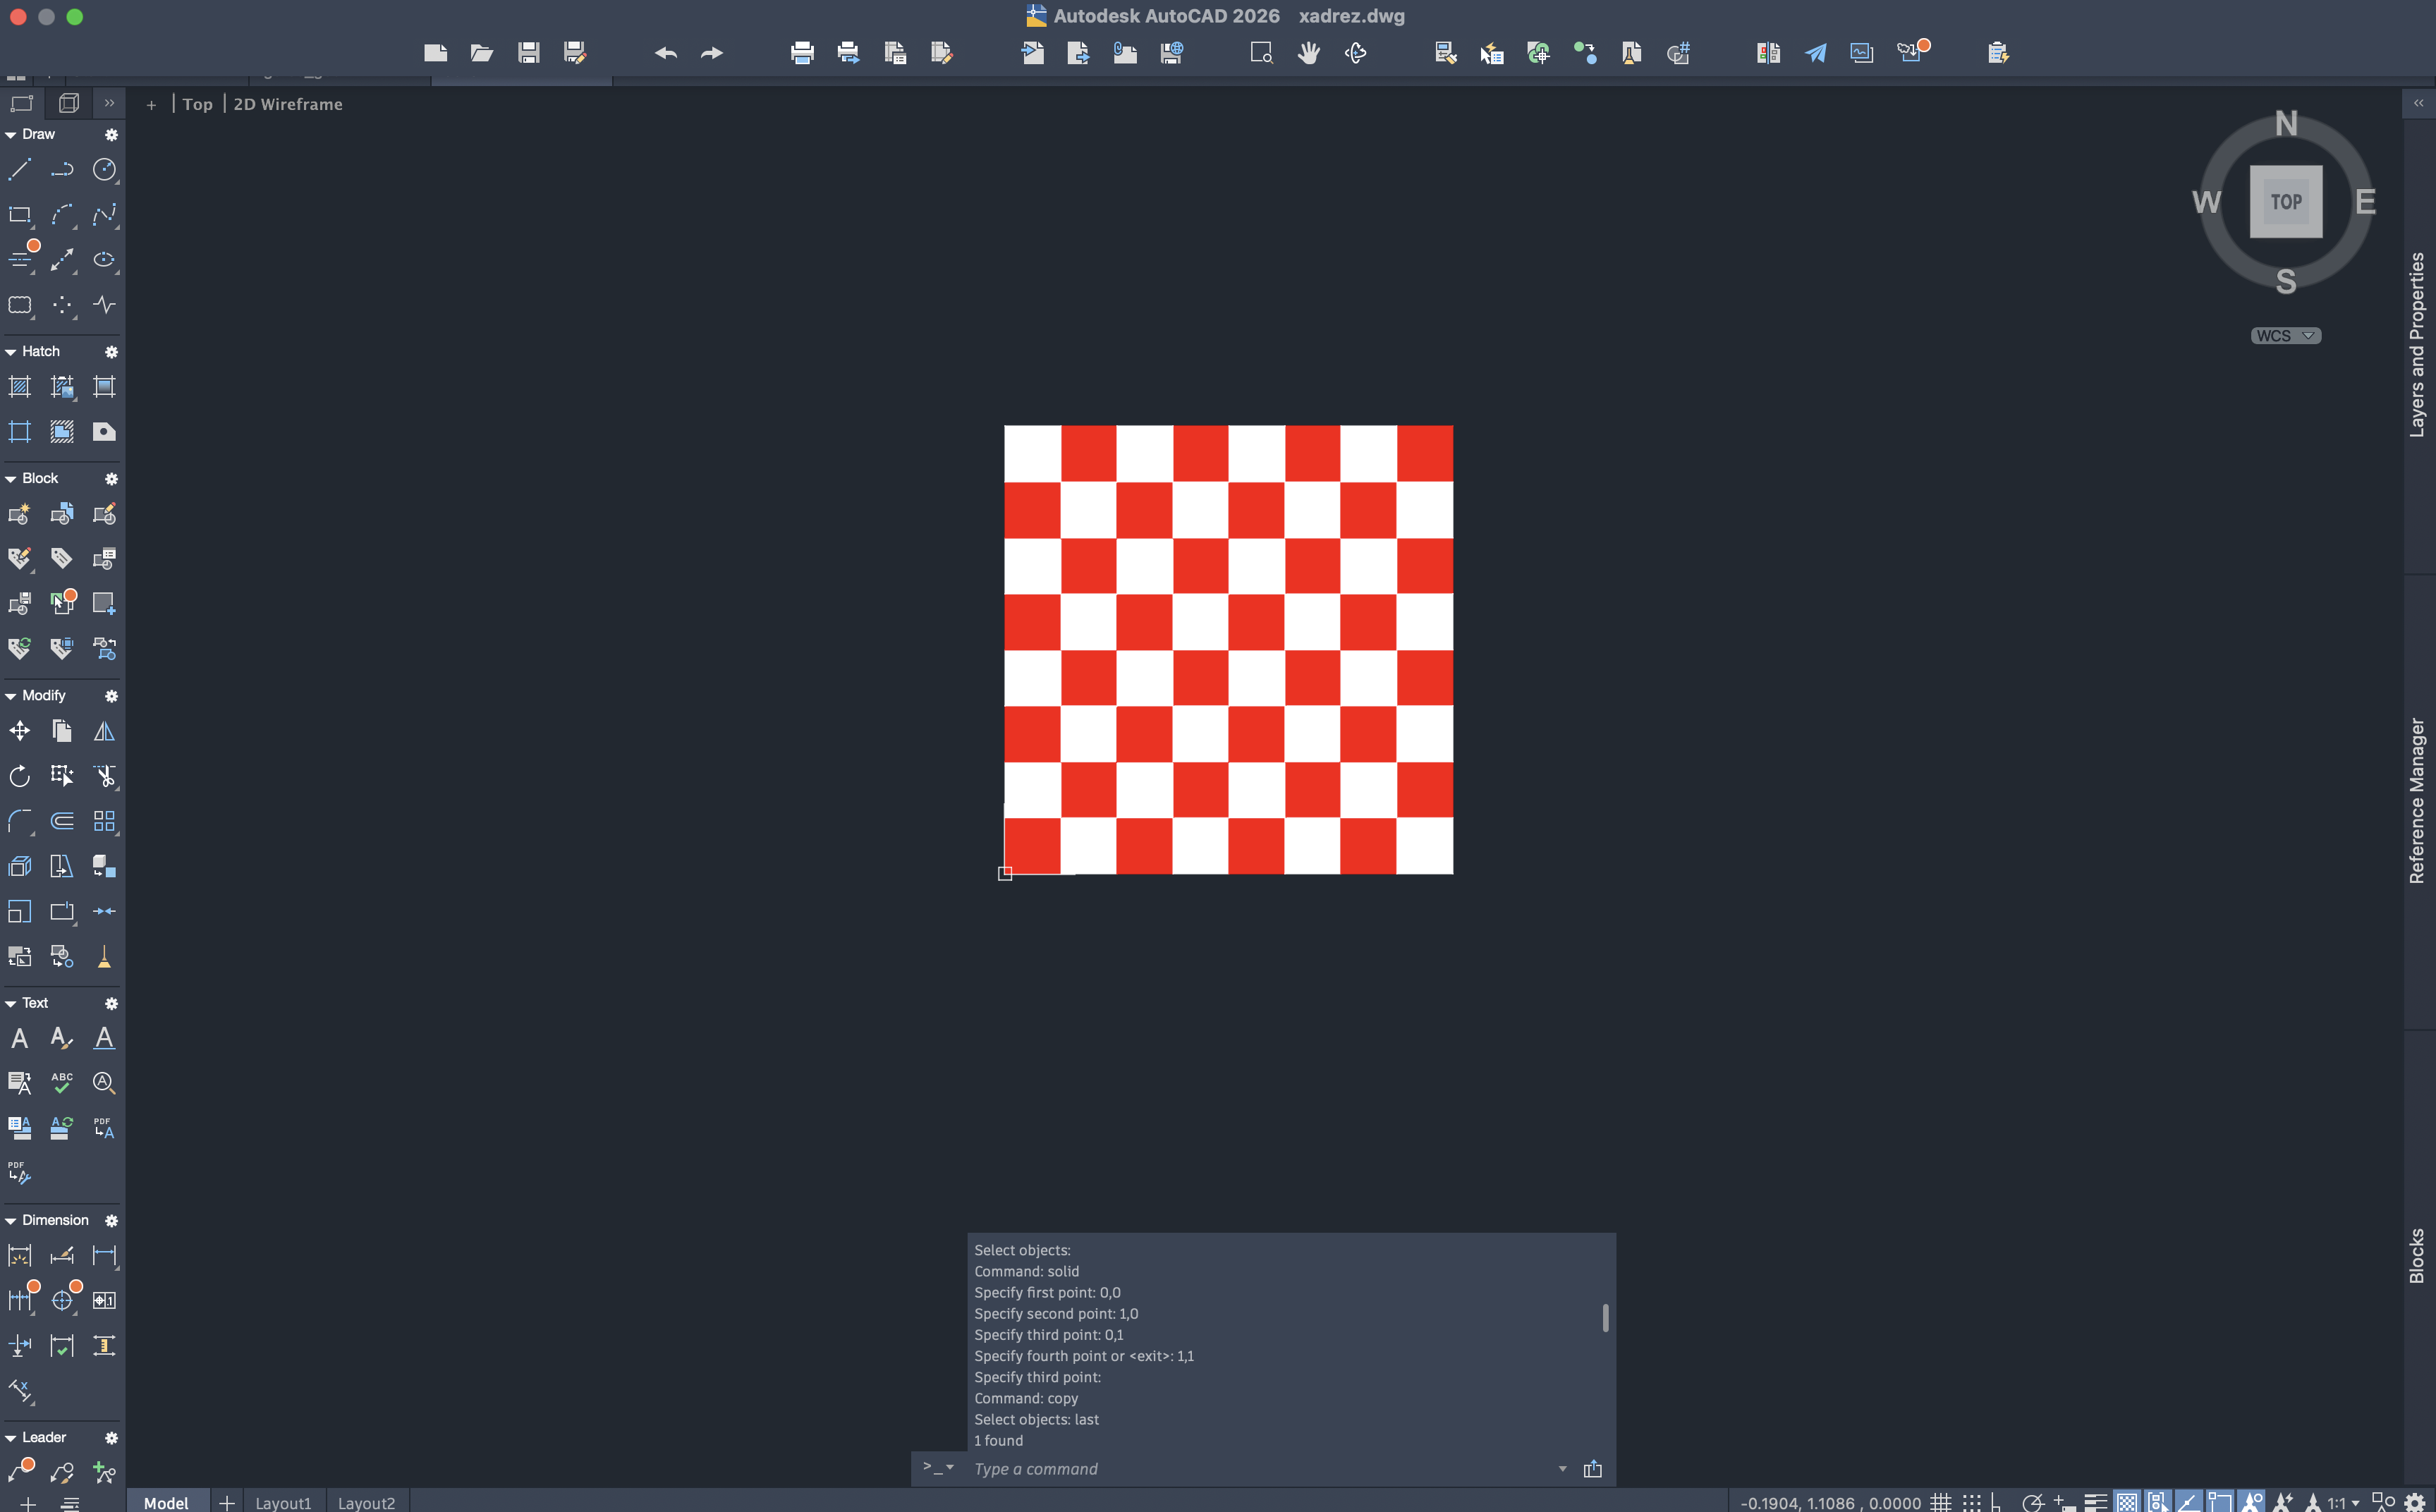Switch to the Layout2 tab

click(366, 1502)
